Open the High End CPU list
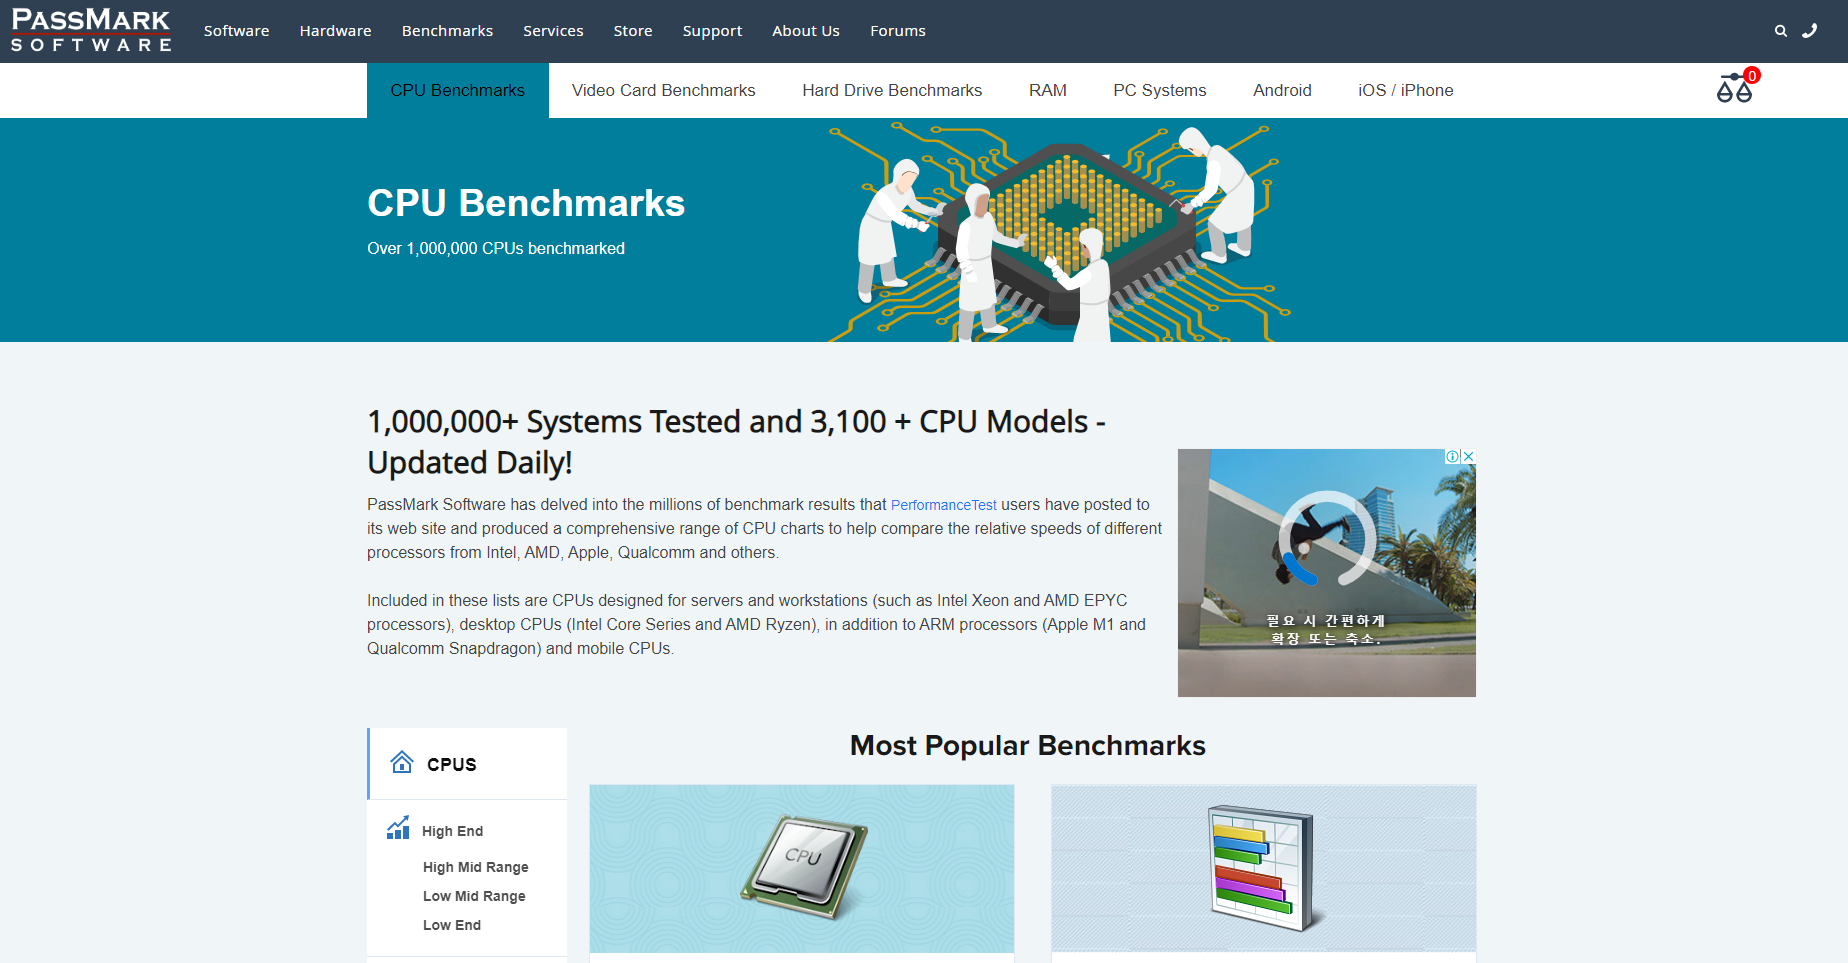The width and height of the screenshot is (1848, 963). tap(452, 831)
